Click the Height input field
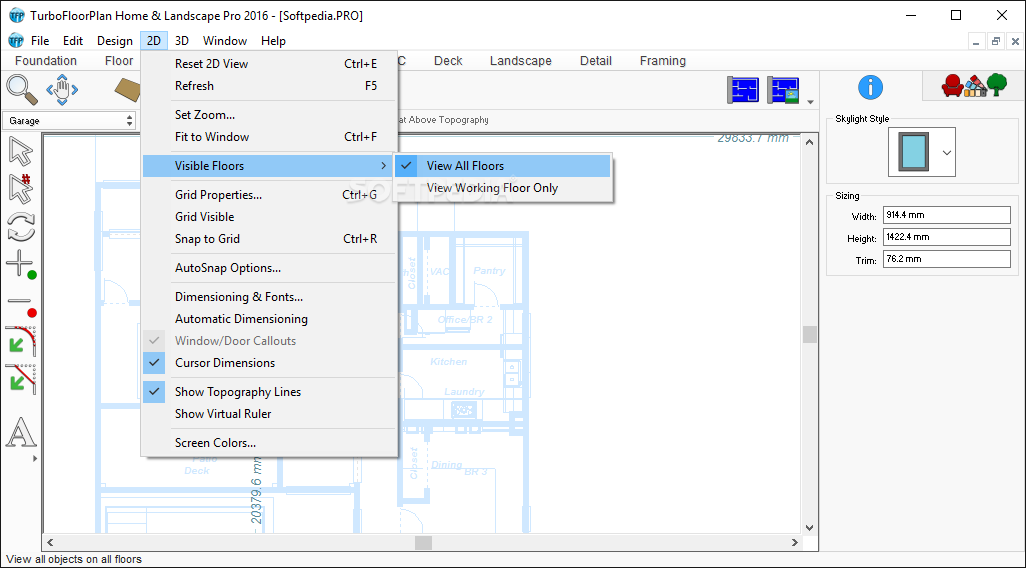Viewport: 1026px width, 568px height. pyautogui.click(x=946, y=237)
